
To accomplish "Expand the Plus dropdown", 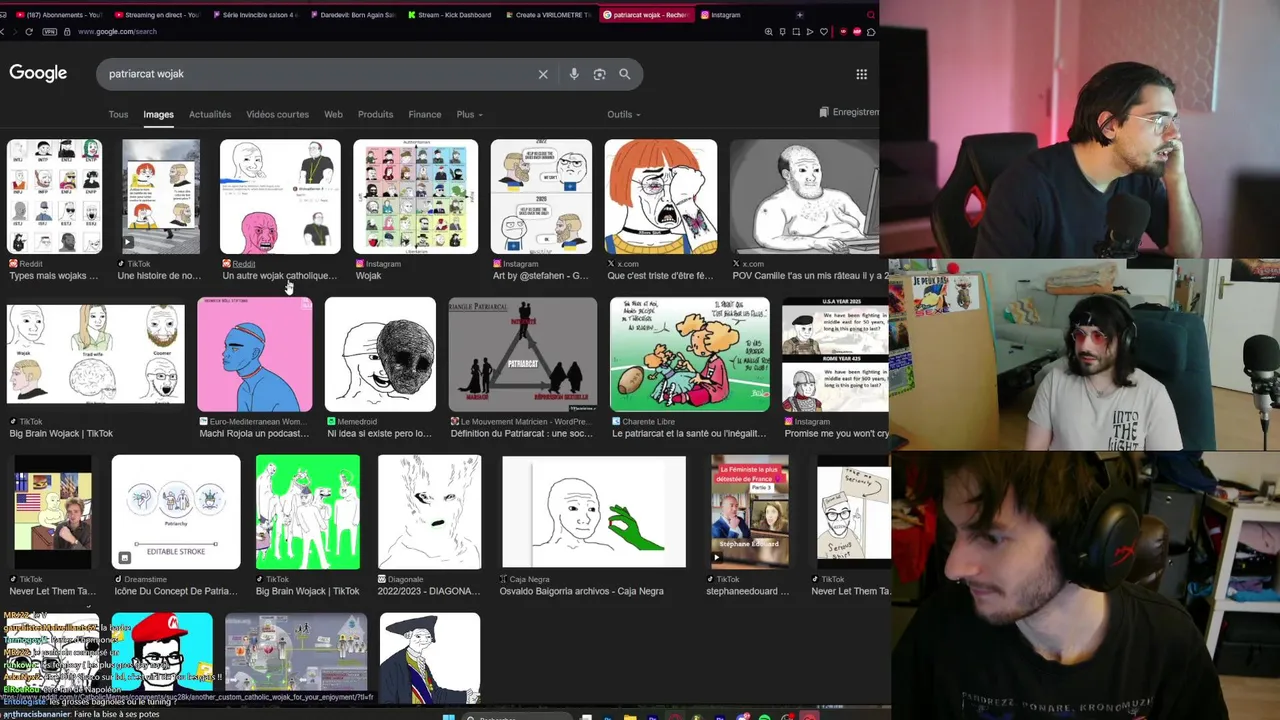I will point(469,114).
